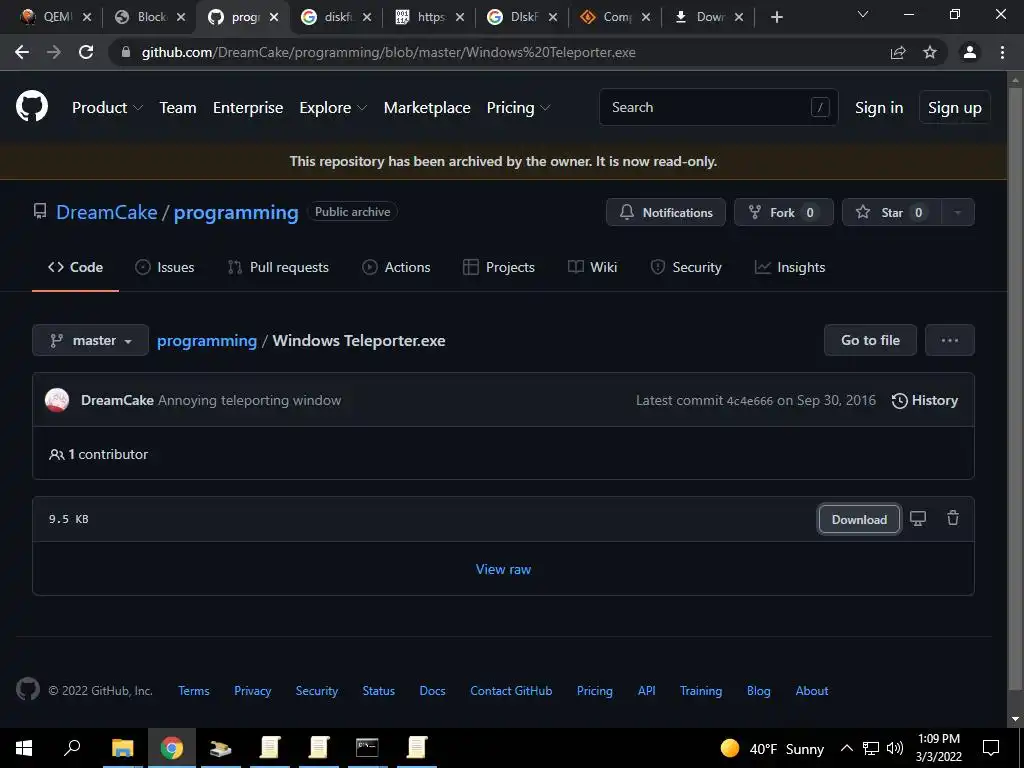
Task: Open network icon in system tray
Action: pos(871,748)
